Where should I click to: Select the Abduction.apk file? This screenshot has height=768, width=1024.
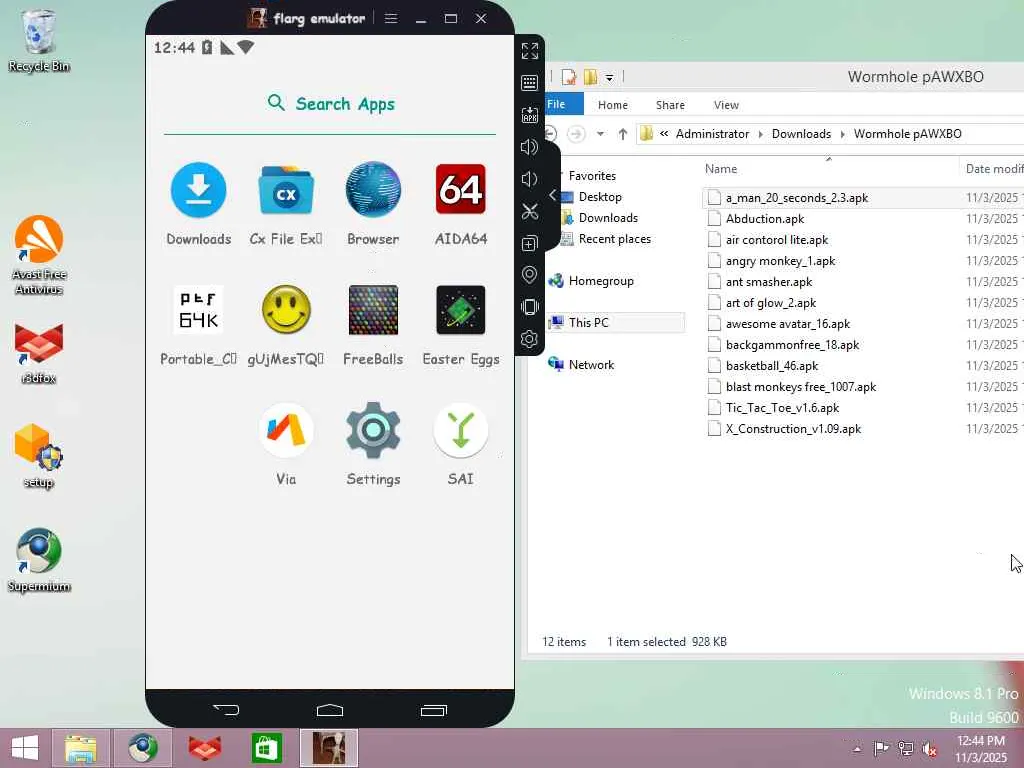(765, 219)
